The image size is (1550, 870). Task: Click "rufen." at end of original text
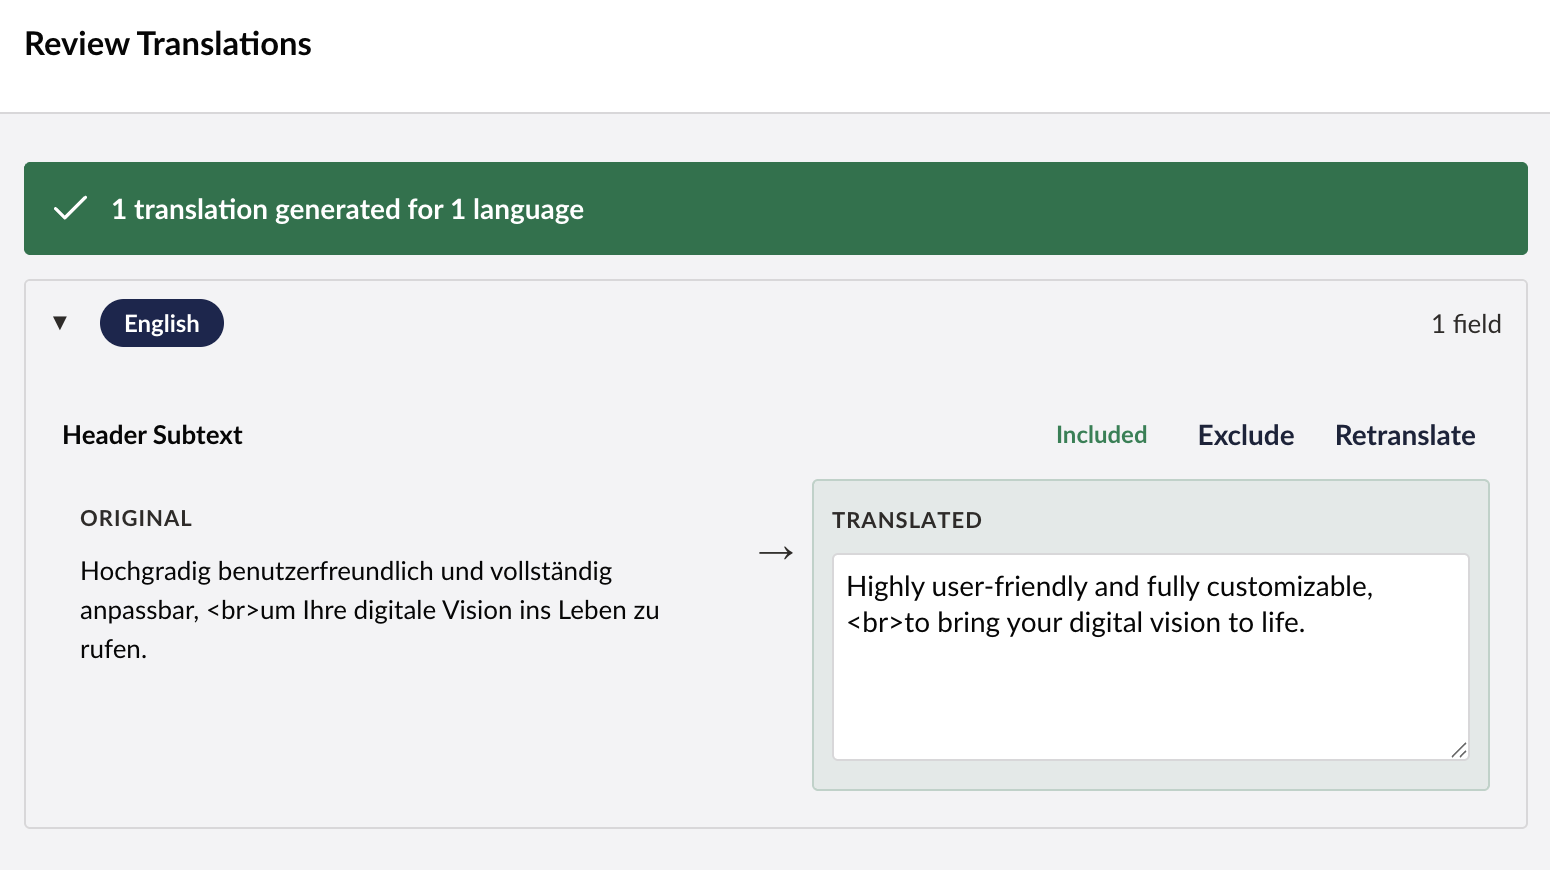113,650
